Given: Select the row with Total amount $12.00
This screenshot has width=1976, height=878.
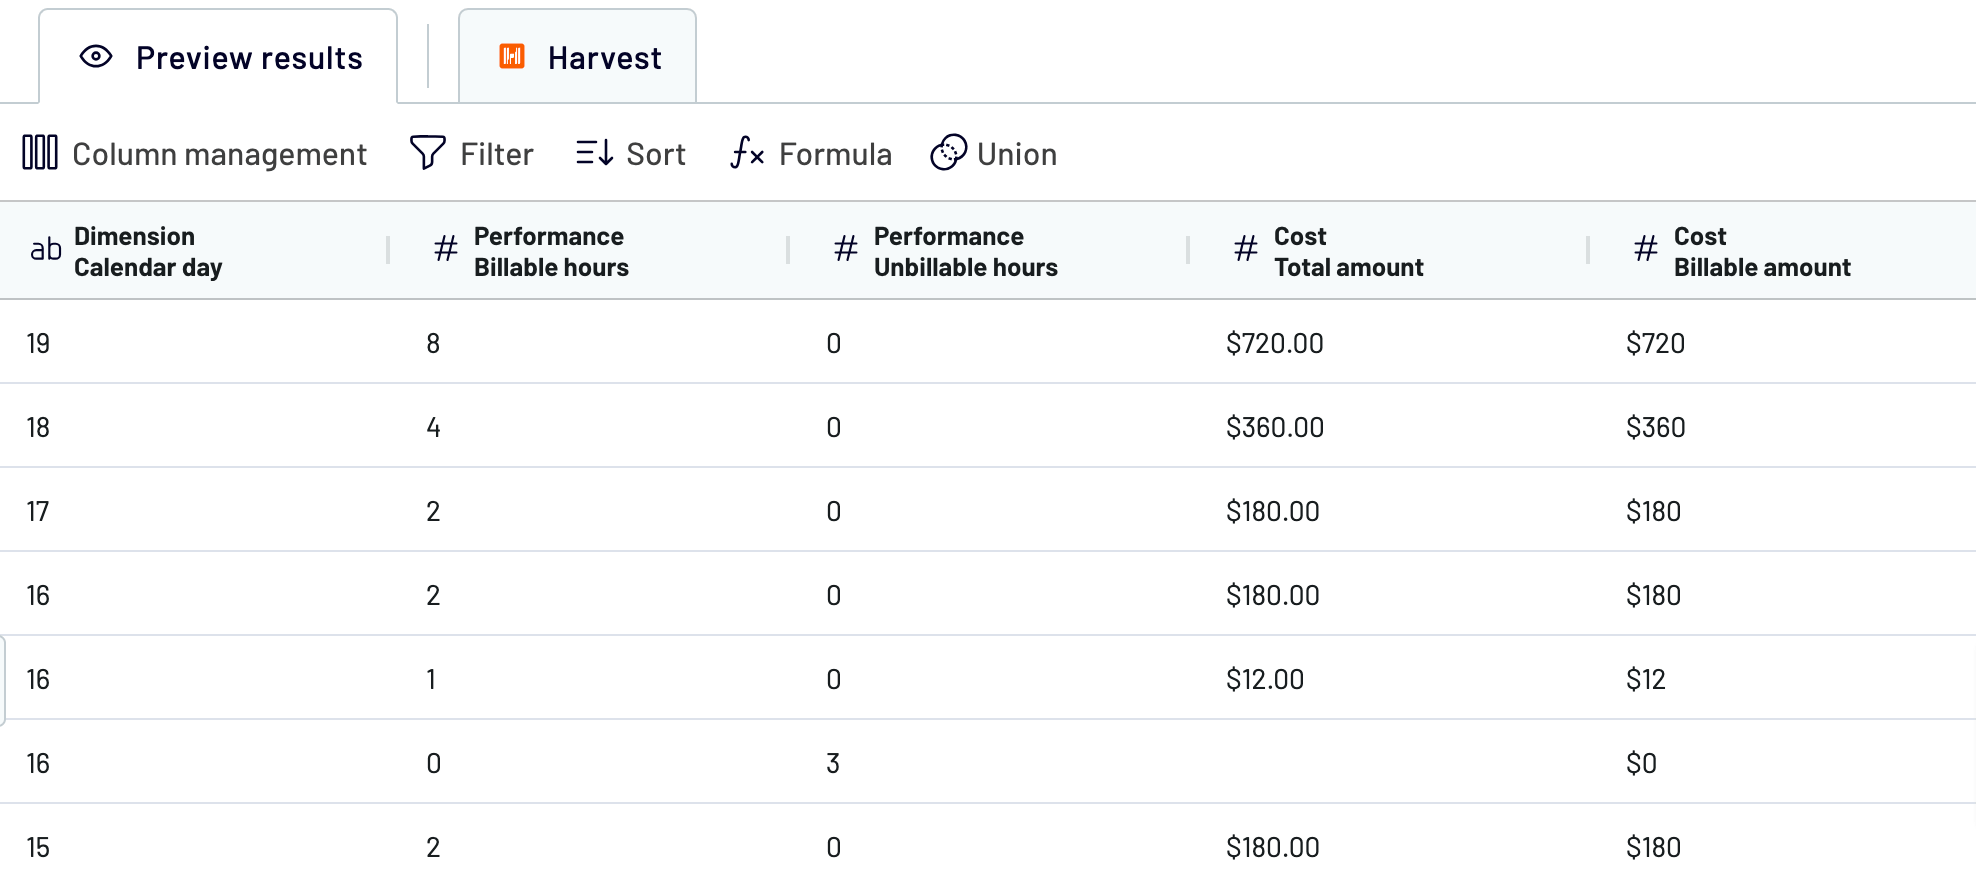Looking at the screenshot, I should 988,678.
